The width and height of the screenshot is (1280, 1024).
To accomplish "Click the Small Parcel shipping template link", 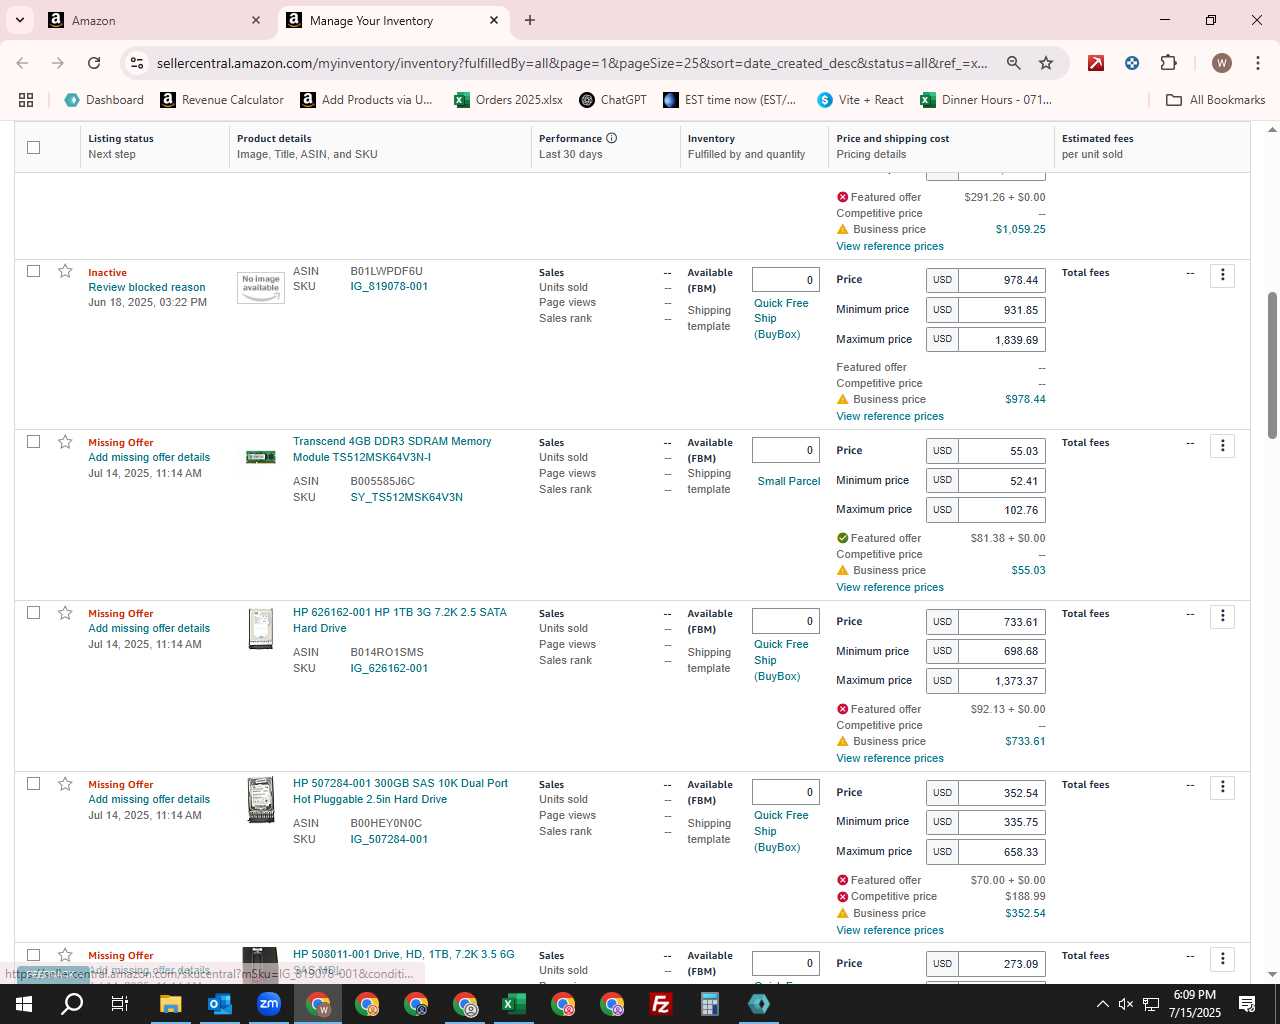I will [x=789, y=481].
